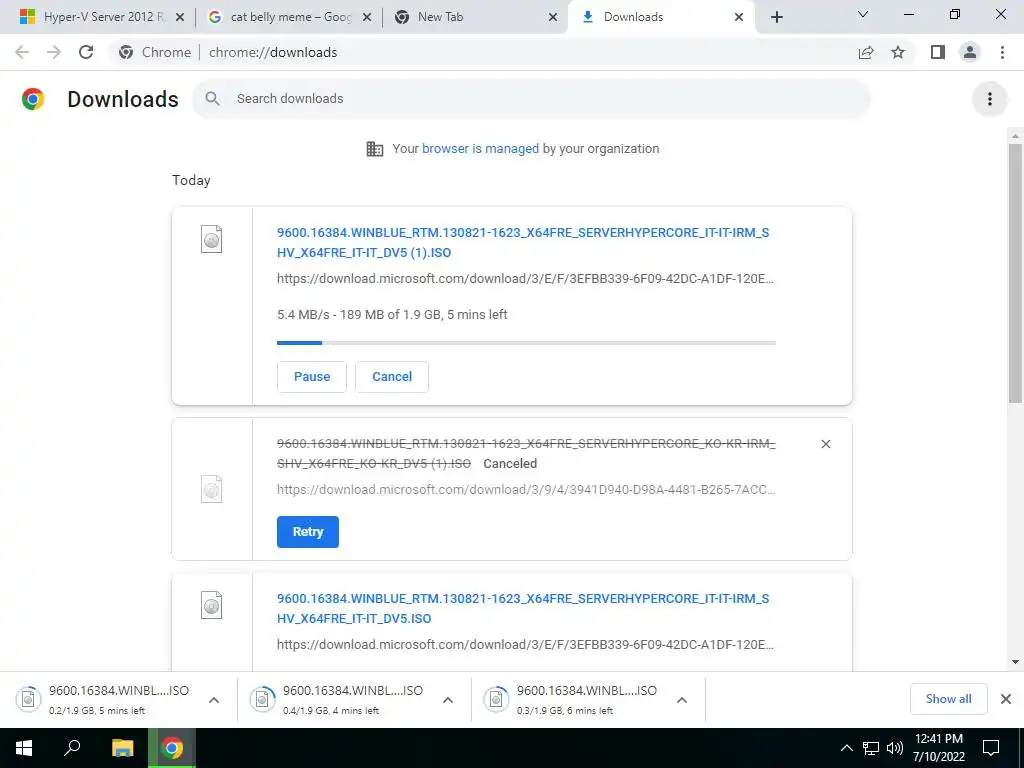Click the search magnifier in Search downloads
This screenshot has width=1024, height=768.
click(212, 99)
